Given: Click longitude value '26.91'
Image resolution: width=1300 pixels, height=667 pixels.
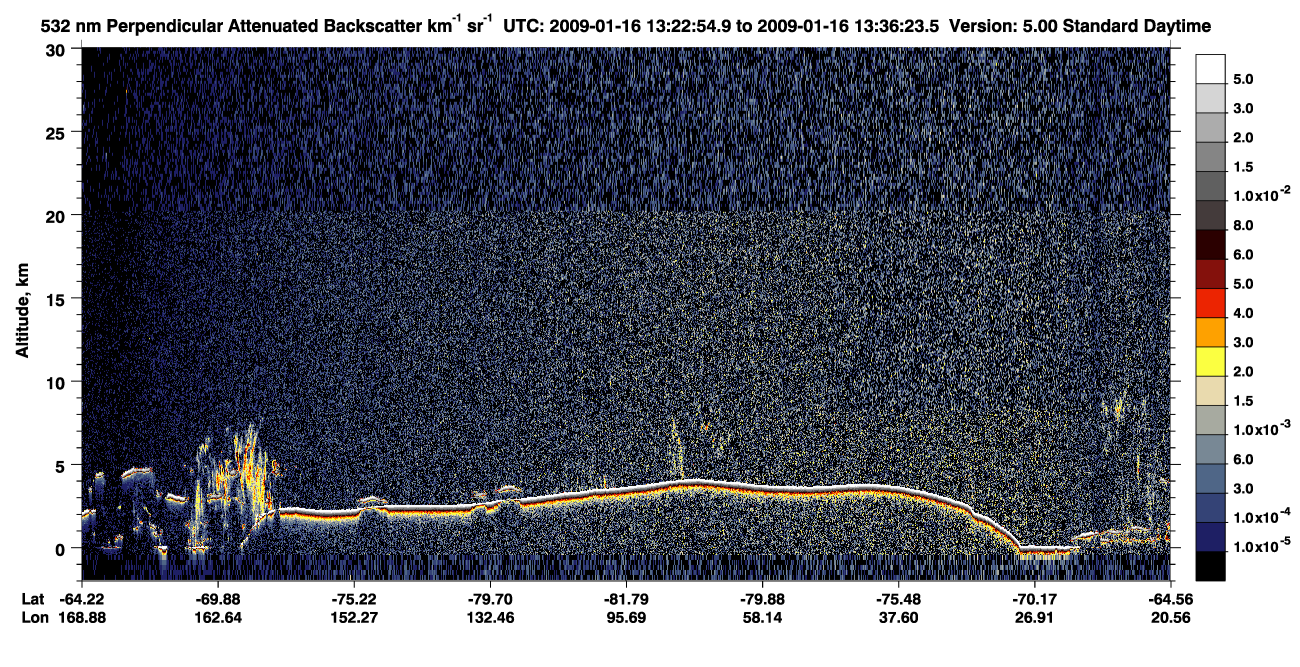Looking at the screenshot, I should [1035, 618].
